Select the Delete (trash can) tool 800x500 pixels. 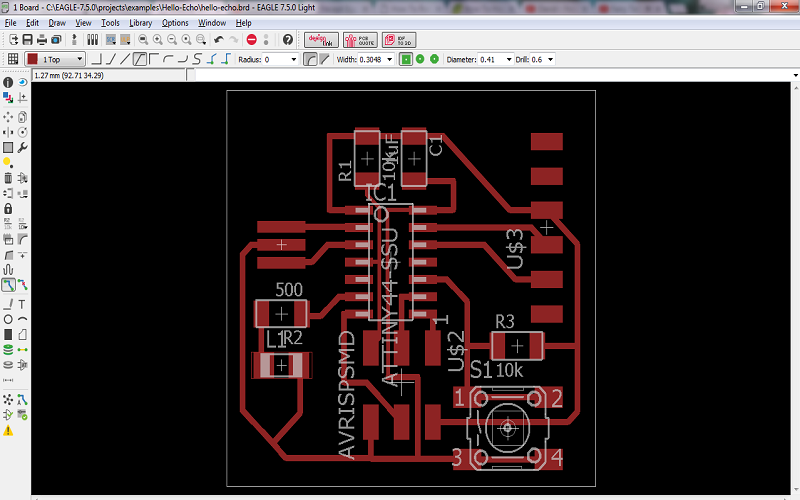click(x=8, y=178)
